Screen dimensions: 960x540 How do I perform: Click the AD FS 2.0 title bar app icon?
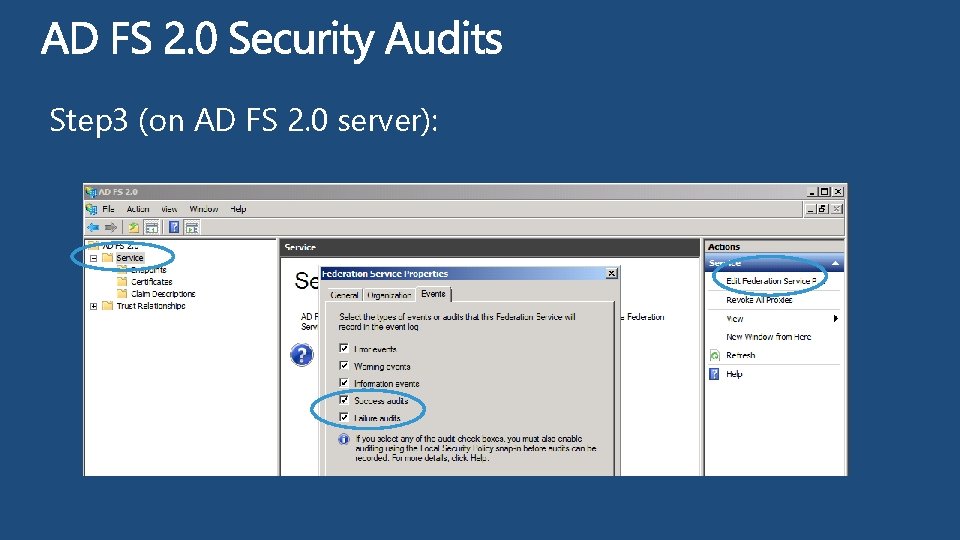(x=91, y=192)
